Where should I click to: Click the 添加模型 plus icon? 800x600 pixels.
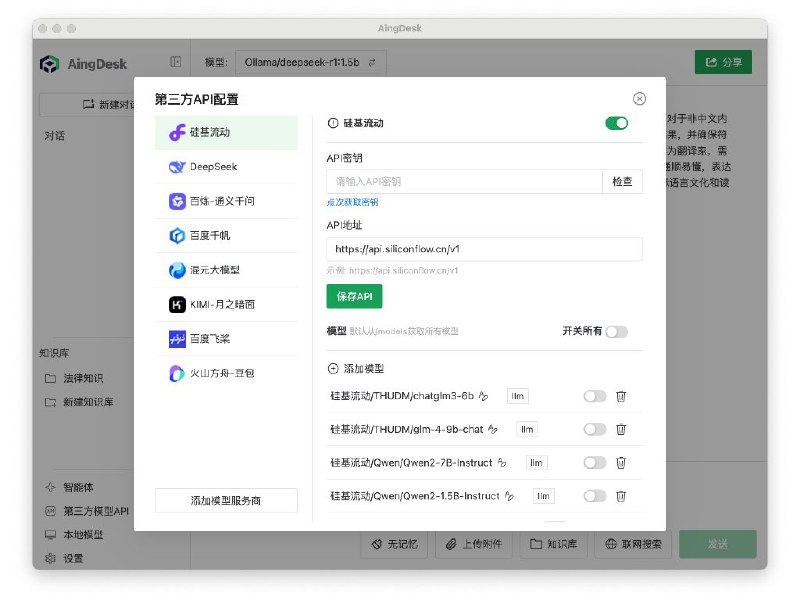click(333, 368)
